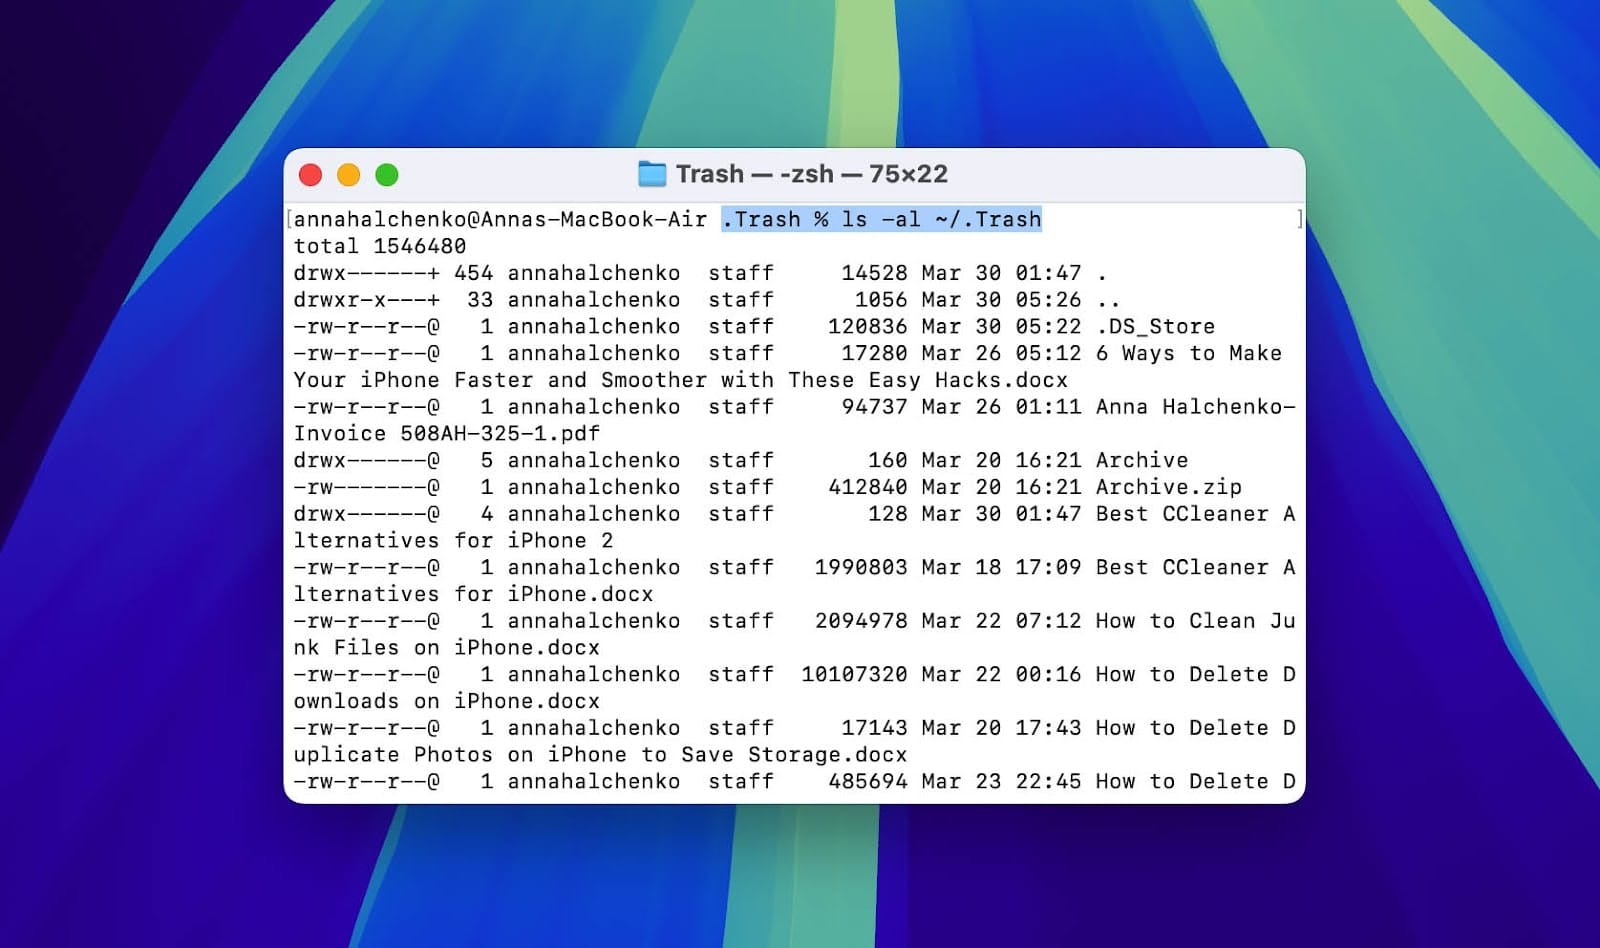
Task: Select the timestamp 'Mar 30 05:22' next to .DS_Store
Action: 998,326
